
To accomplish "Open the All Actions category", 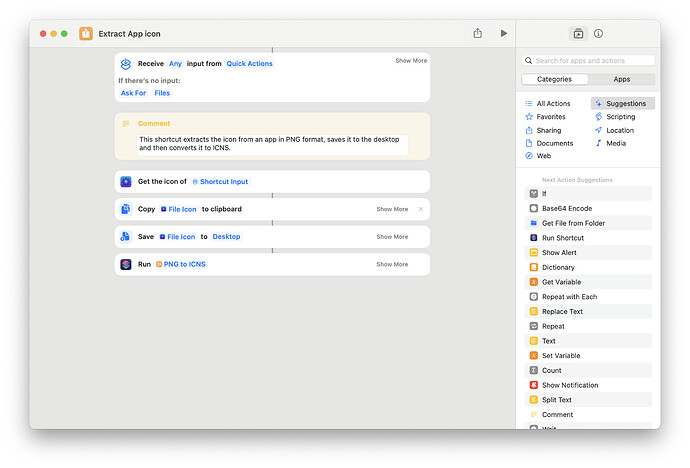I will tap(548, 103).
